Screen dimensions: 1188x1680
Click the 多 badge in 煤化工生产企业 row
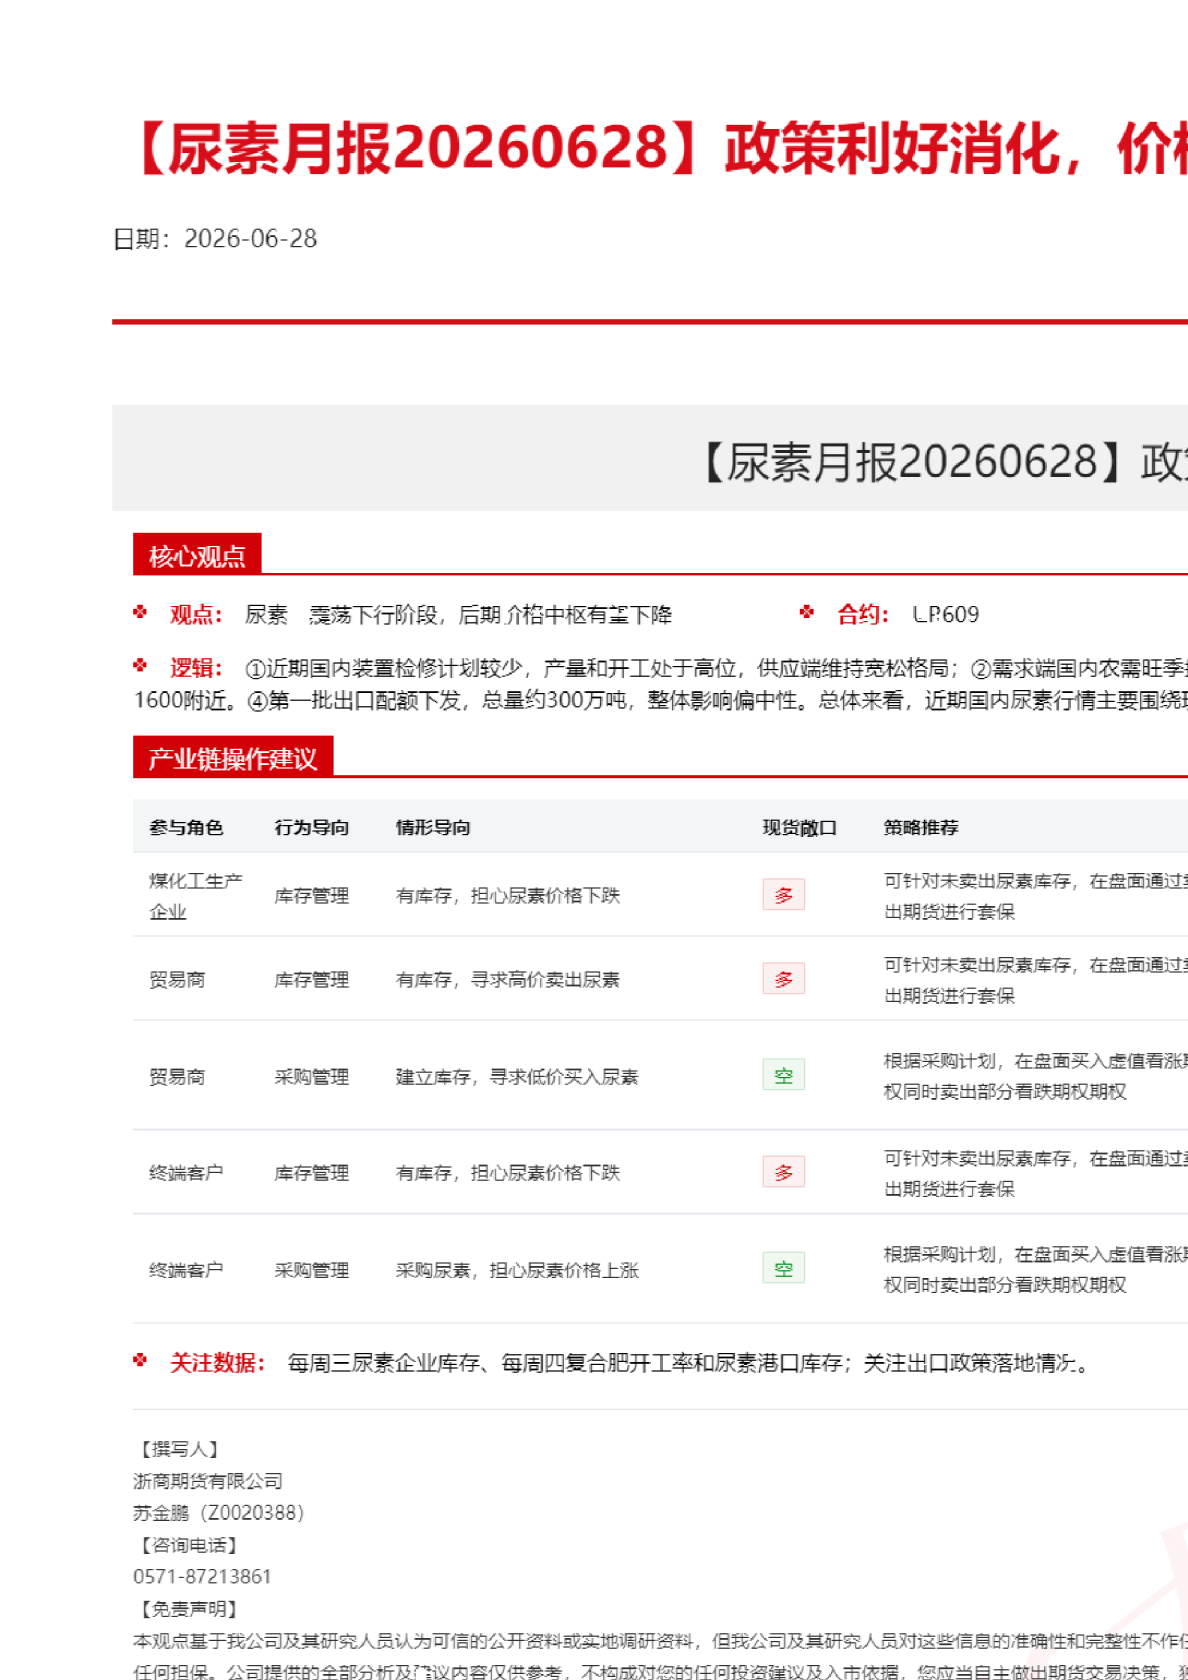(784, 895)
